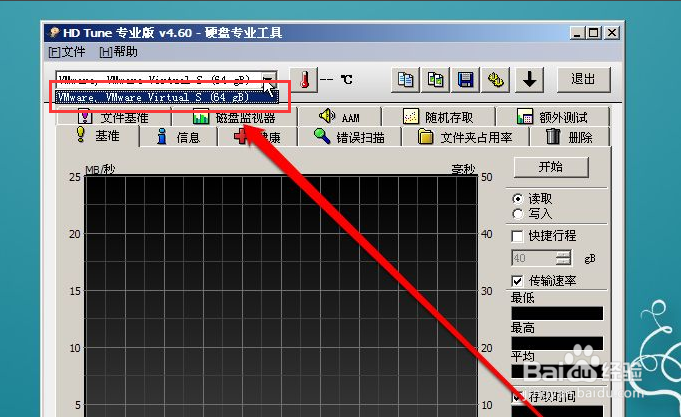Click the copy text to clipboard icon
The width and height of the screenshot is (681, 417).
point(405,80)
